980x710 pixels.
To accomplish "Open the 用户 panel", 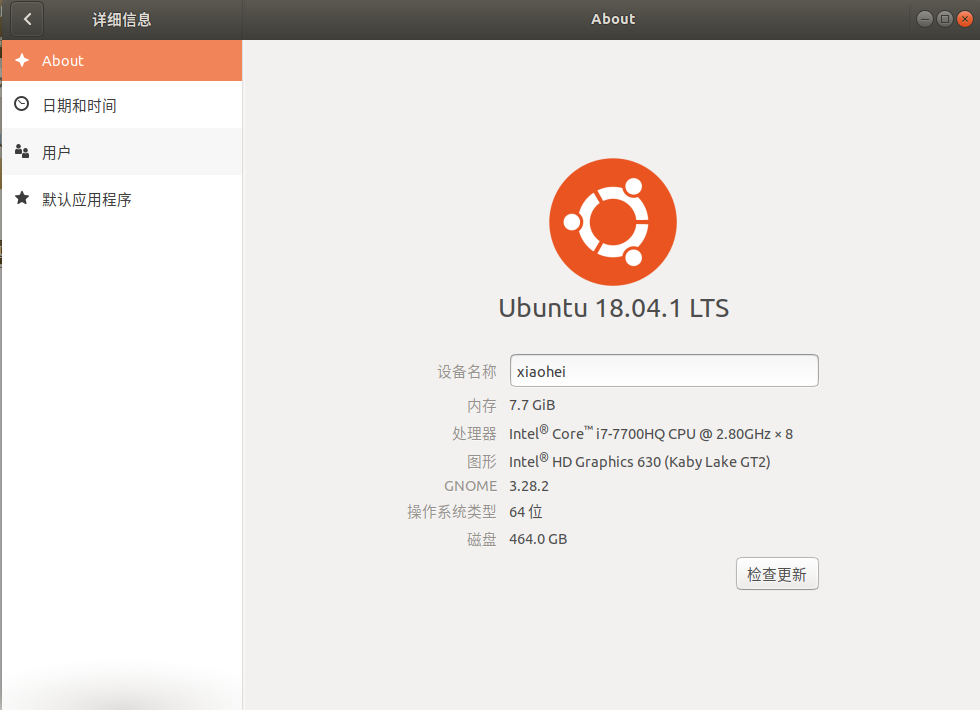I will pyautogui.click(x=122, y=152).
